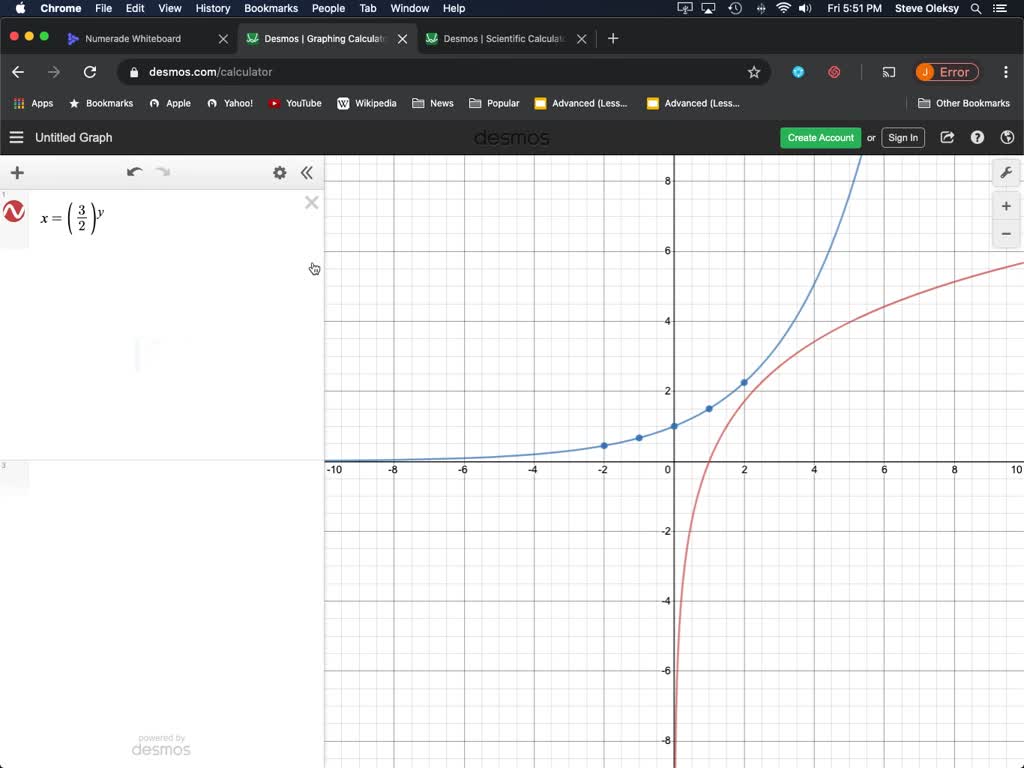Open the Bookmarks menu in menu bar
Viewport: 1024px width, 768px height.
(x=271, y=8)
